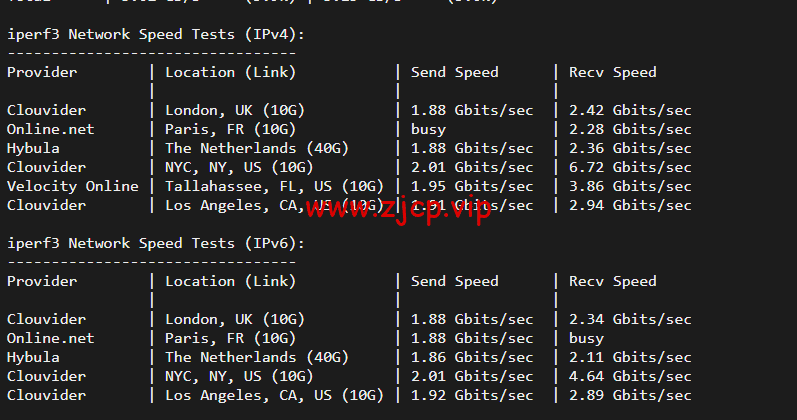Select The Netherlands (40G) in IPv6 table
This screenshot has height=420, width=797.
pyautogui.click(x=257, y=357)
